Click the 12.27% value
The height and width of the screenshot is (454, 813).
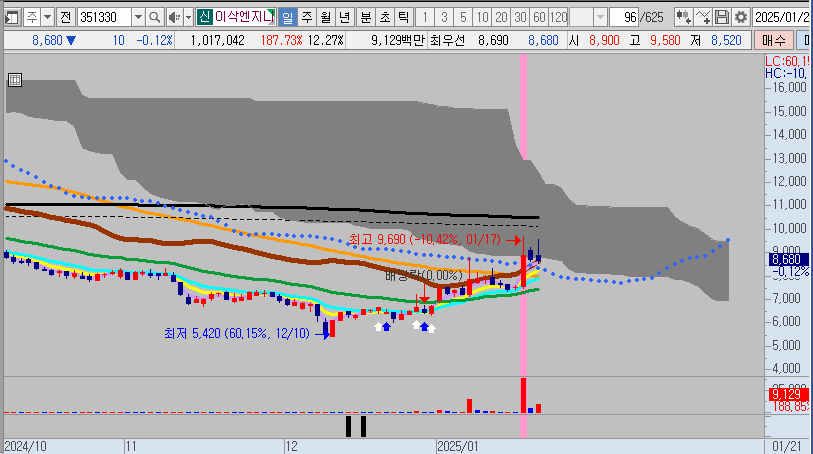tap(326, 40)
